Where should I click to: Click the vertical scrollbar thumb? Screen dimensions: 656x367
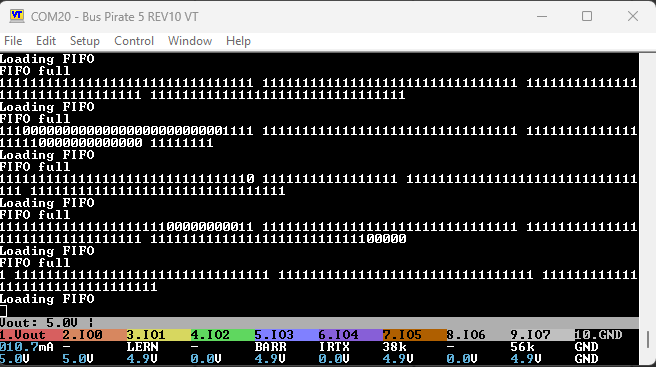pos(648,339)
